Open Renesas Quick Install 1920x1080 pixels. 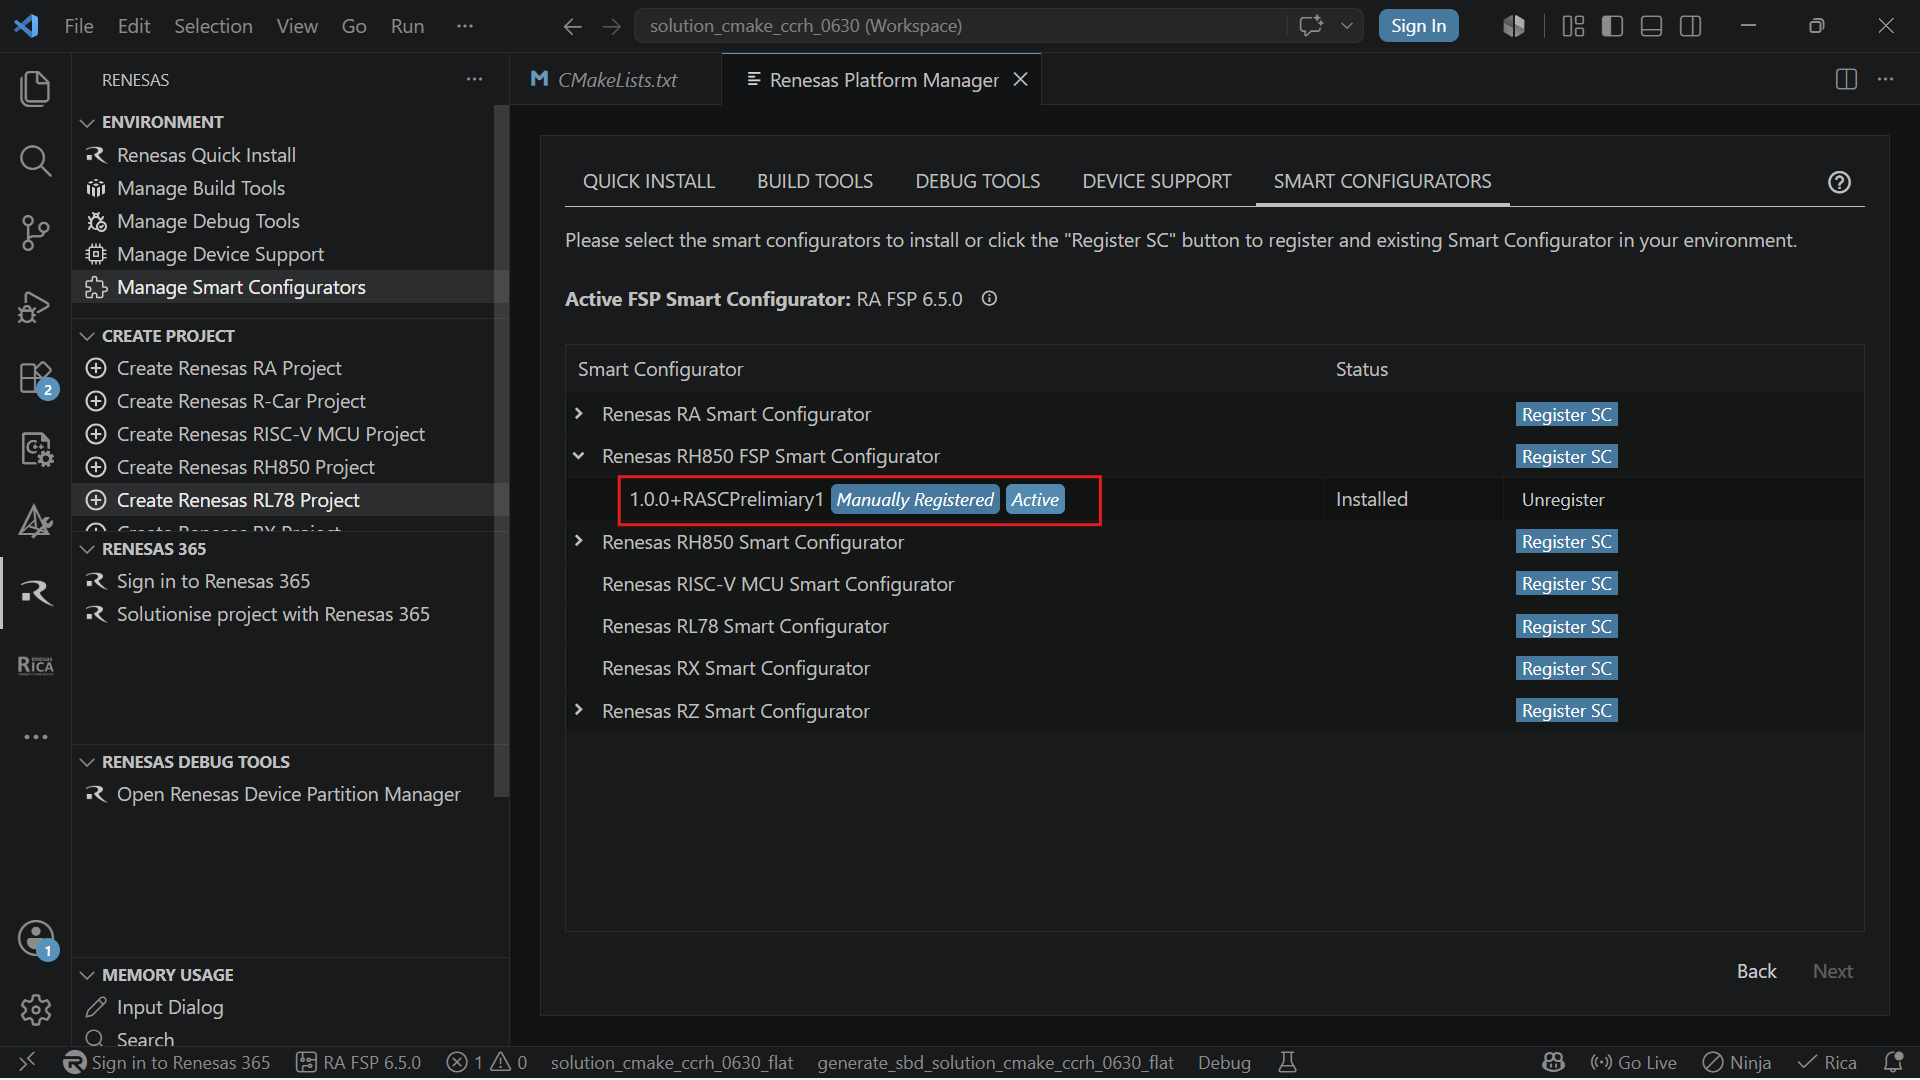206,155
